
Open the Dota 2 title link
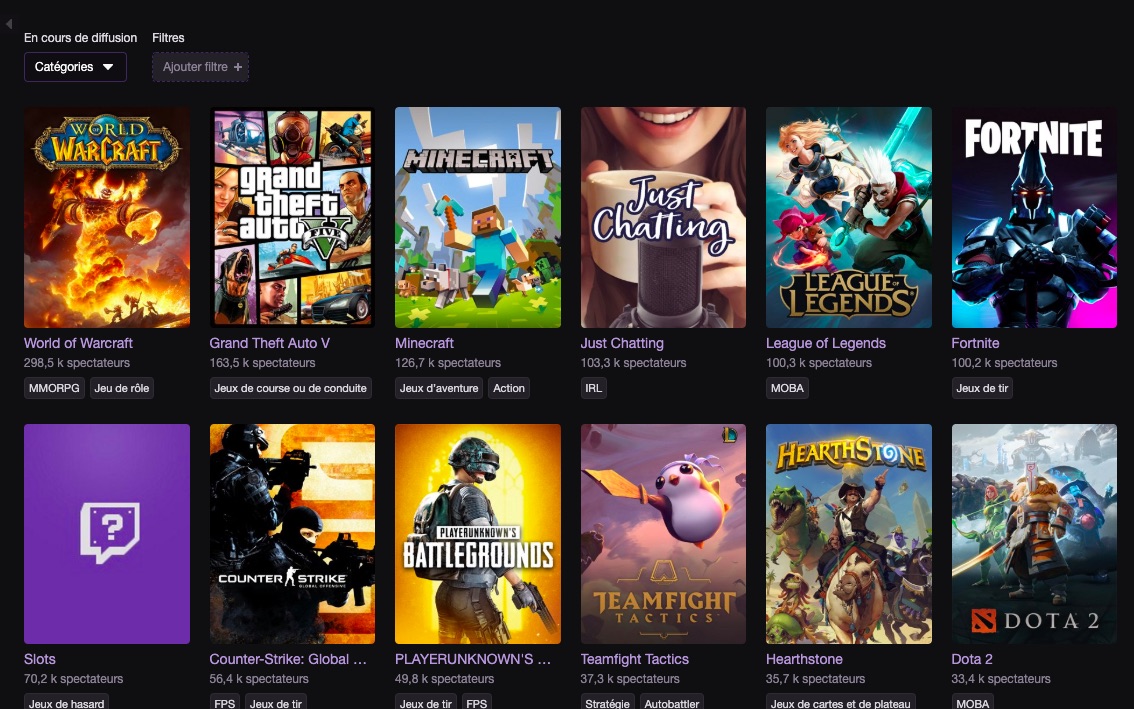coord(972,659)
